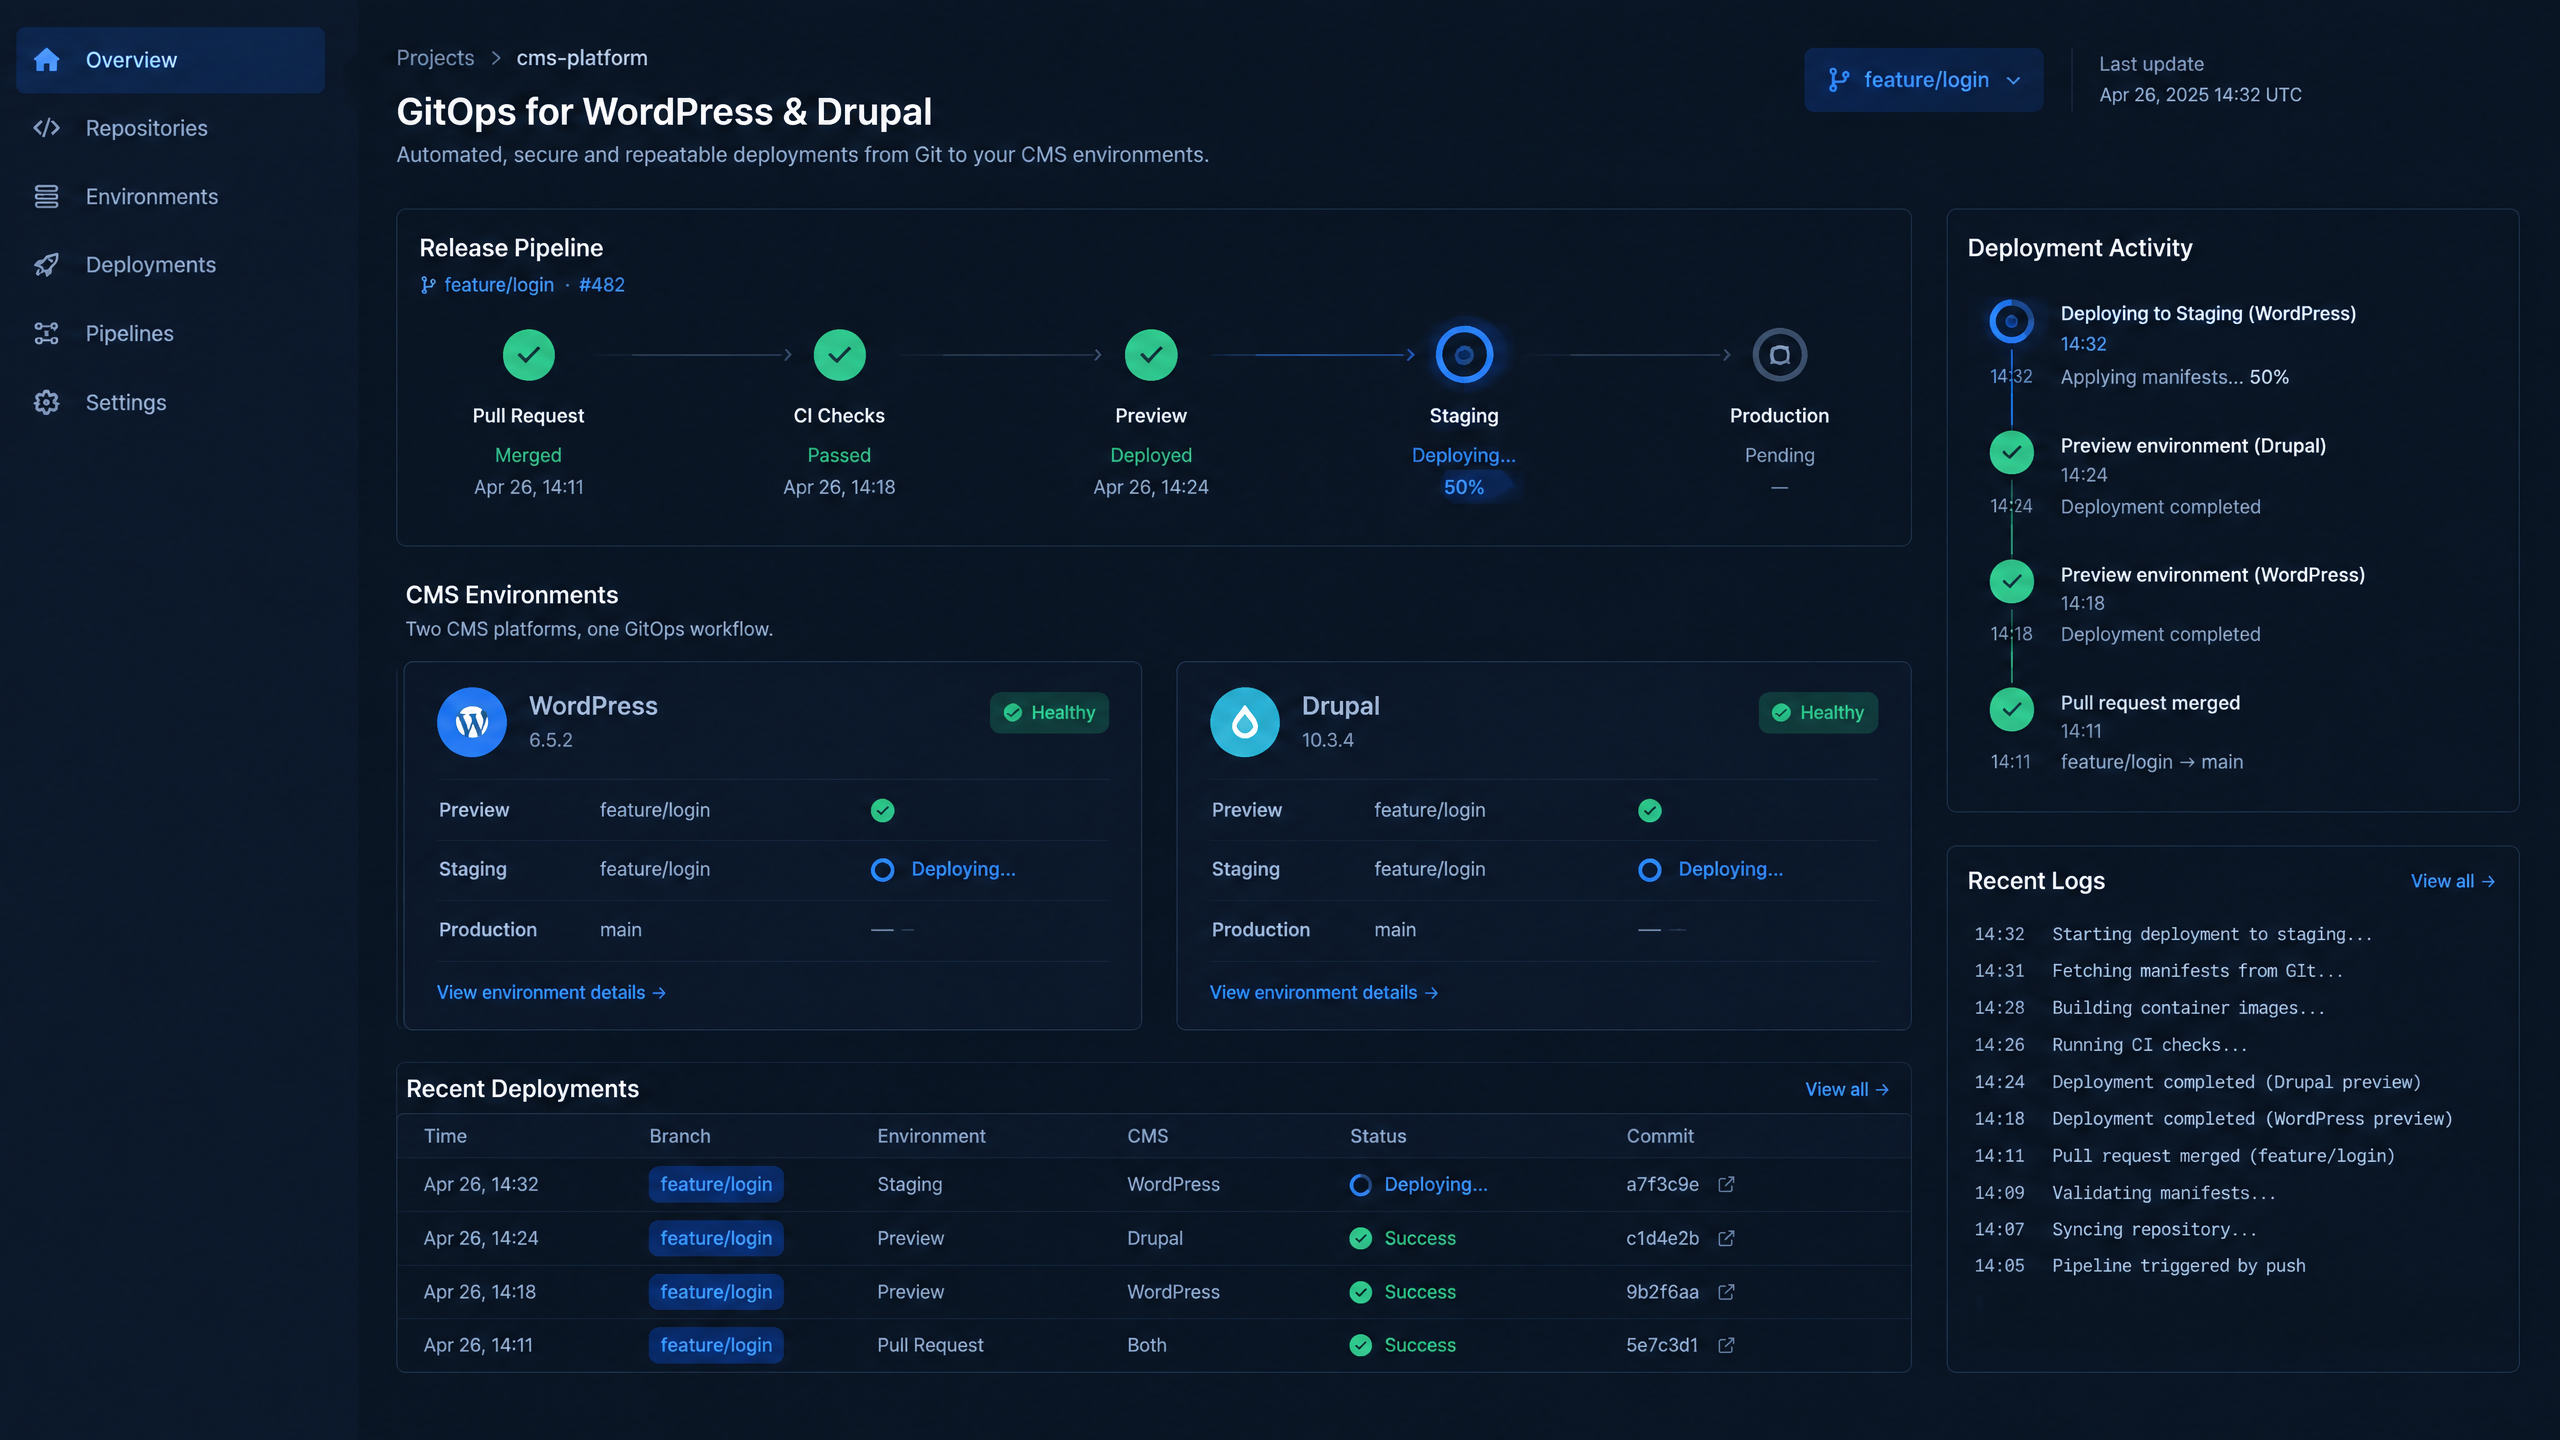Image resolution: width=2560 pixels, height=1440 pixels.
Task: Click the Deployments rocket icon
Action: 46,265
